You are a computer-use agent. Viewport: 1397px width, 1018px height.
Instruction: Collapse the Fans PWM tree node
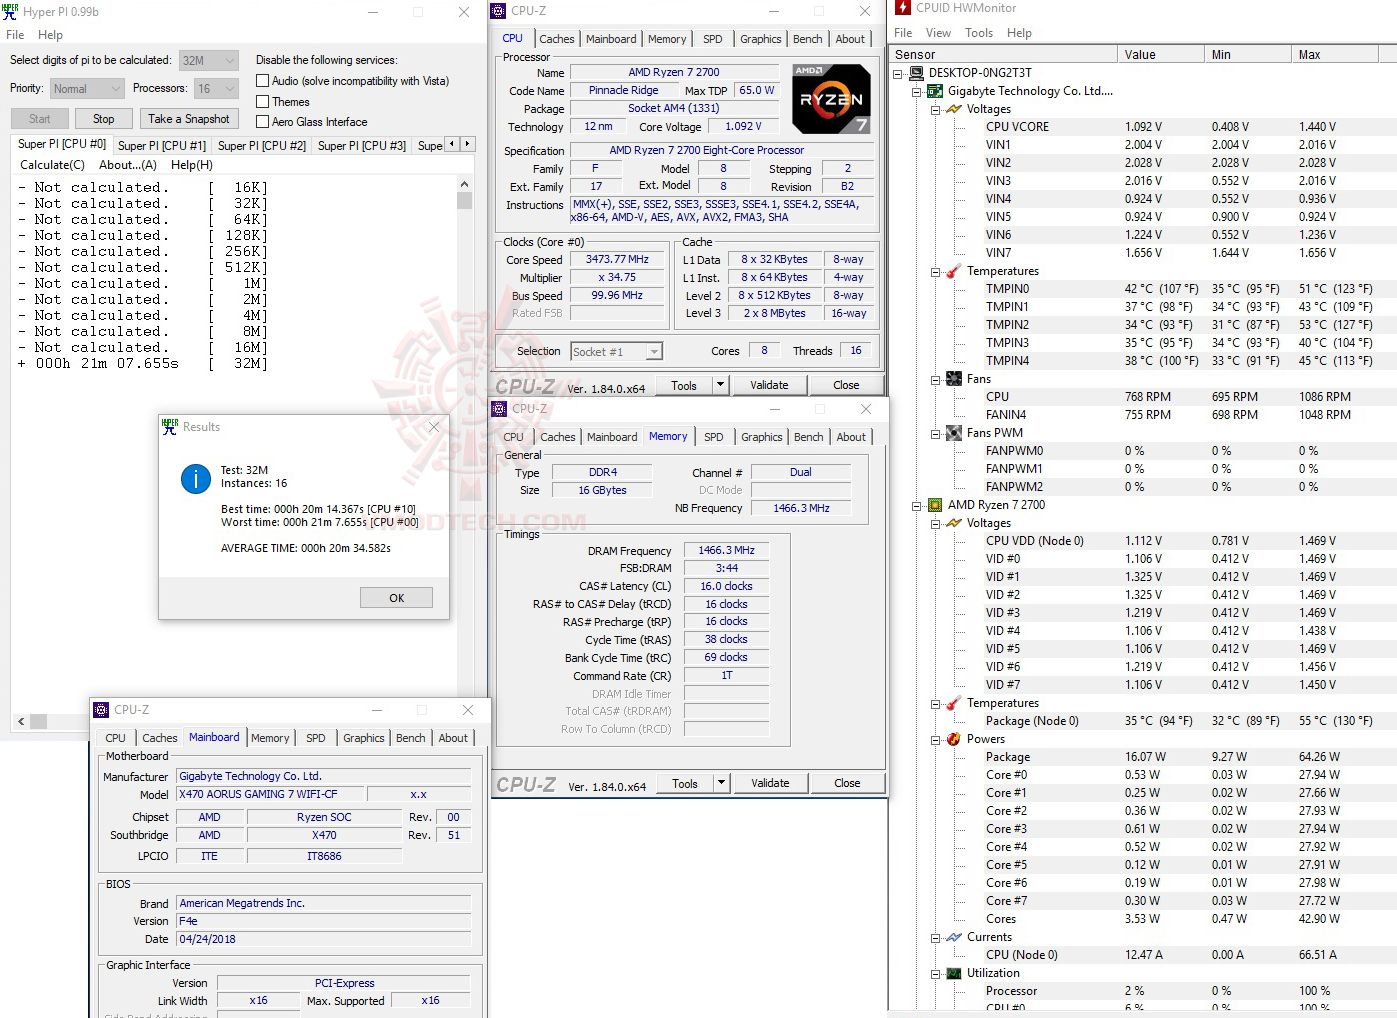coord(934,433)
